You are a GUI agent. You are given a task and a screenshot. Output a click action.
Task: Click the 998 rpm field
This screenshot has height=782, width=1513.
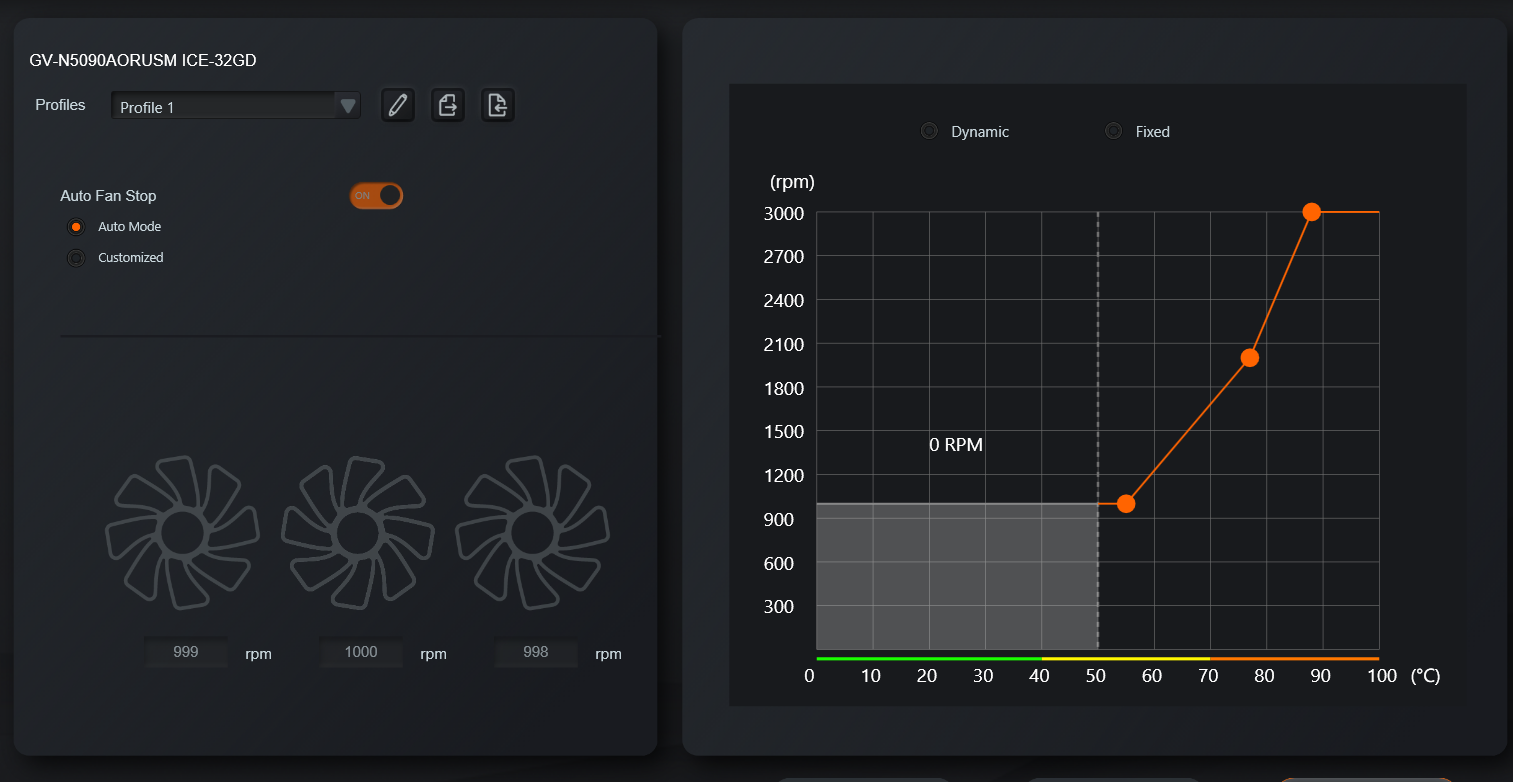coord(536,652)
